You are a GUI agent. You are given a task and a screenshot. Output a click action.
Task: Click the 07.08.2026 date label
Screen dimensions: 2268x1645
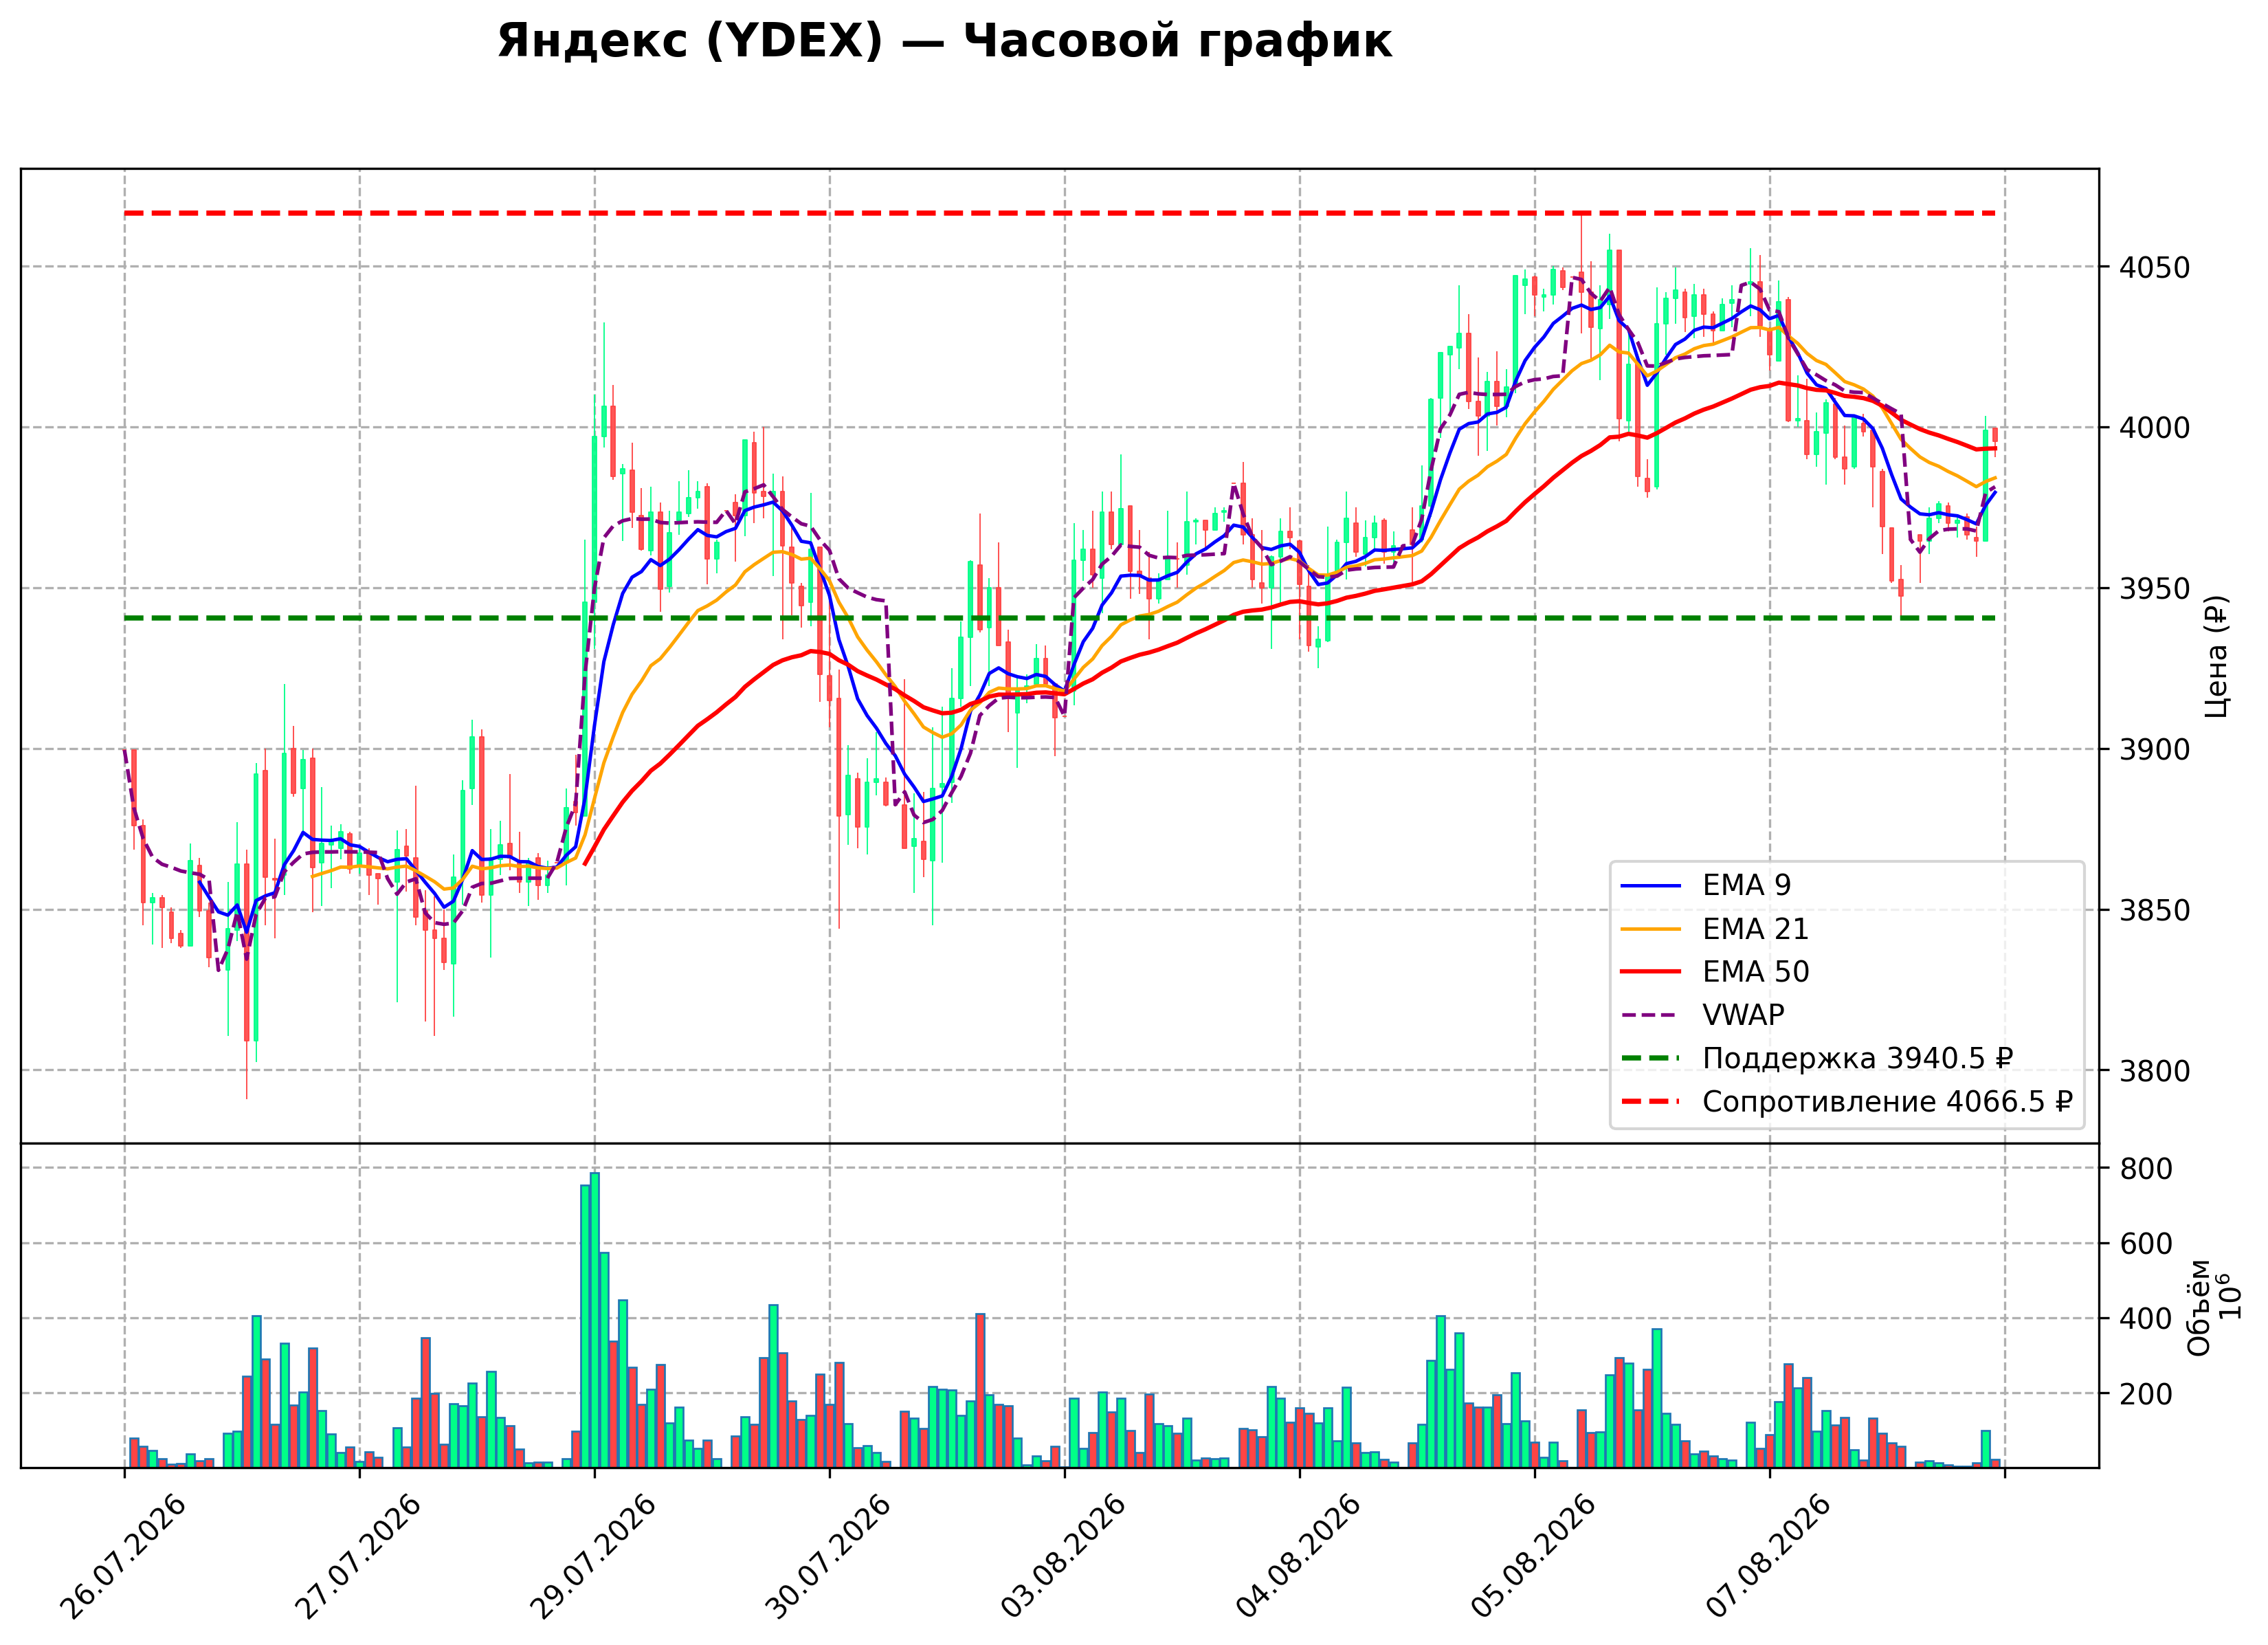(1769, 1557)
